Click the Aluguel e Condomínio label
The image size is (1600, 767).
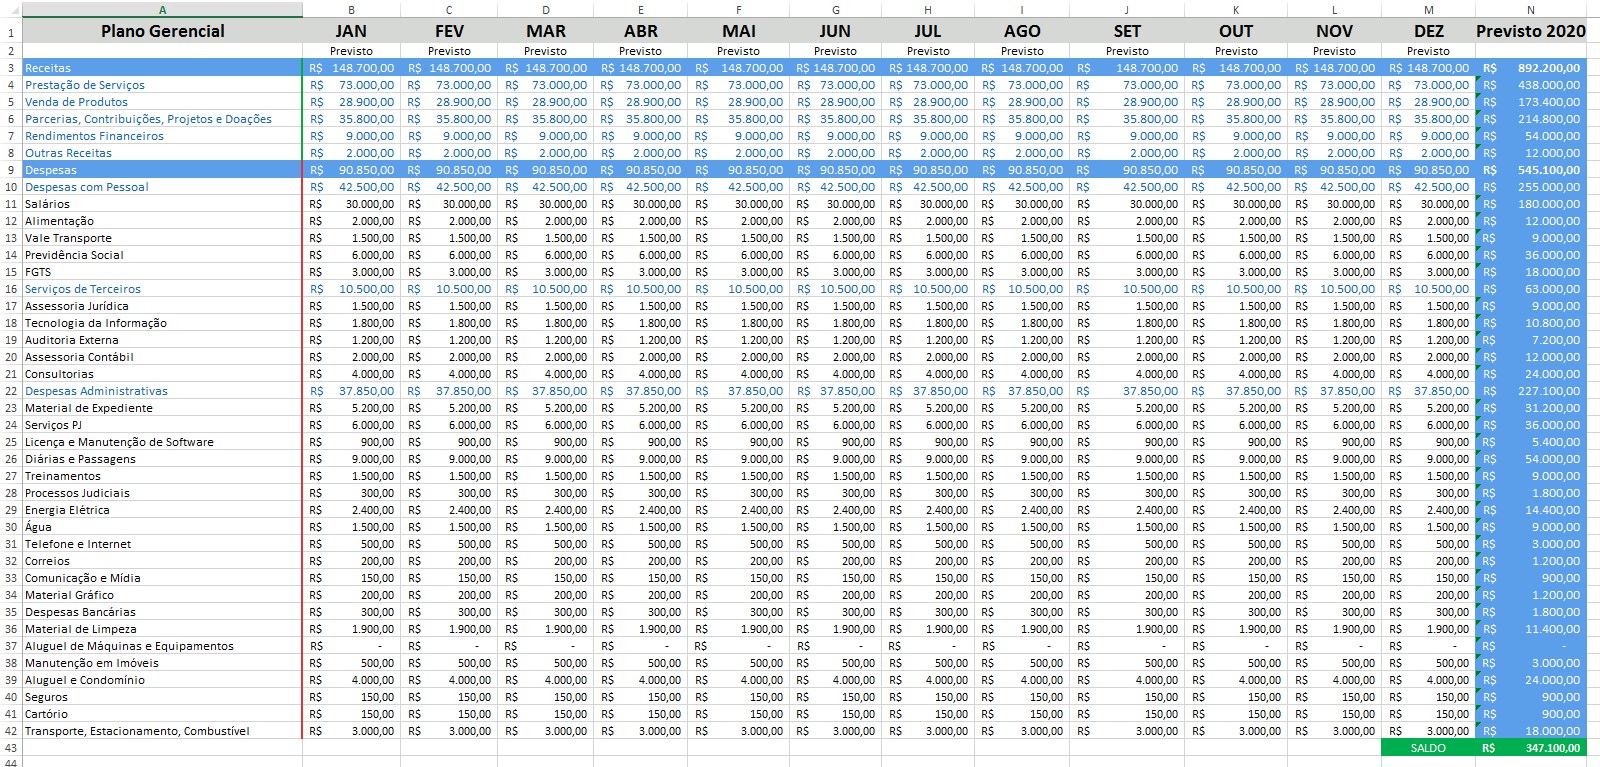tap(85, 680)
